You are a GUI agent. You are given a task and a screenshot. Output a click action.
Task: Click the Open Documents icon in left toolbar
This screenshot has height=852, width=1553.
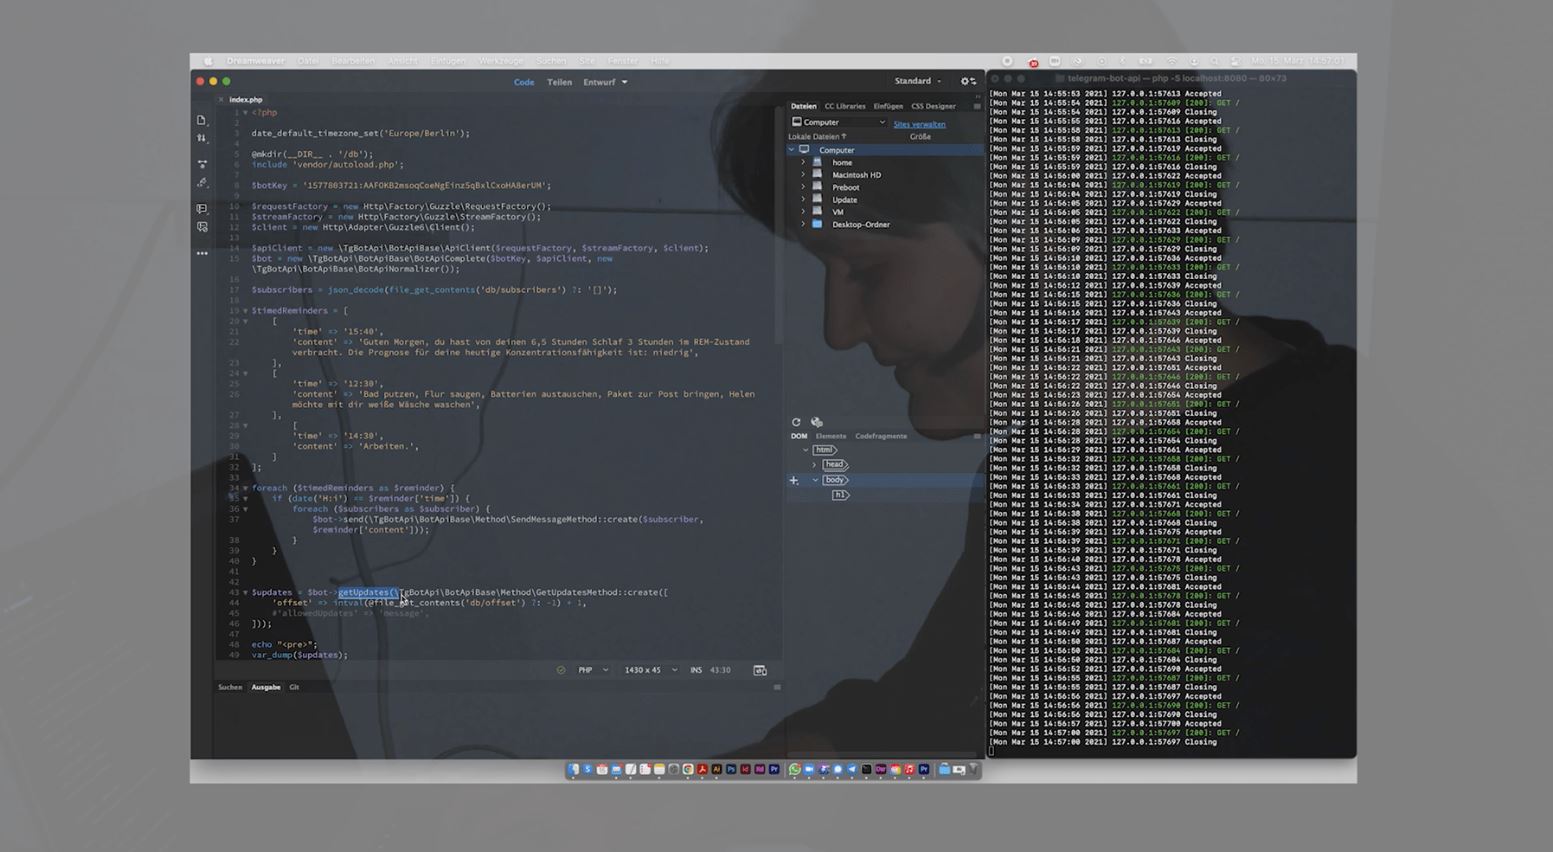coord(202,120)
